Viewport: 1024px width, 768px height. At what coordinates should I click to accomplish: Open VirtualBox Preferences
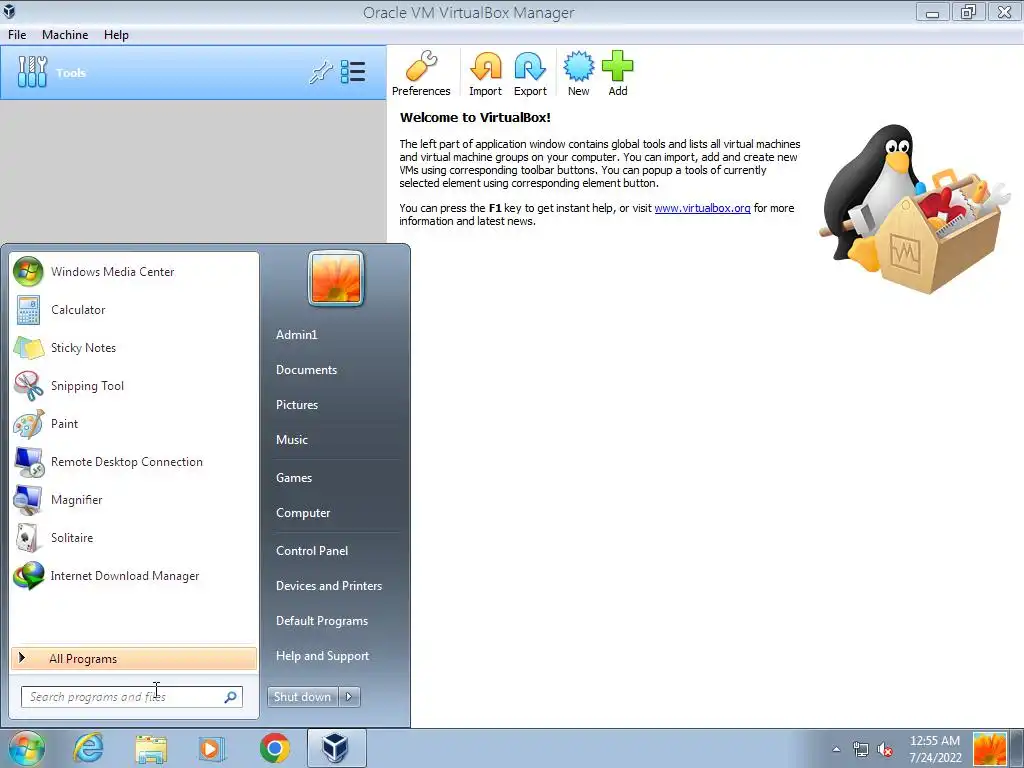click(x=421, y=74)
